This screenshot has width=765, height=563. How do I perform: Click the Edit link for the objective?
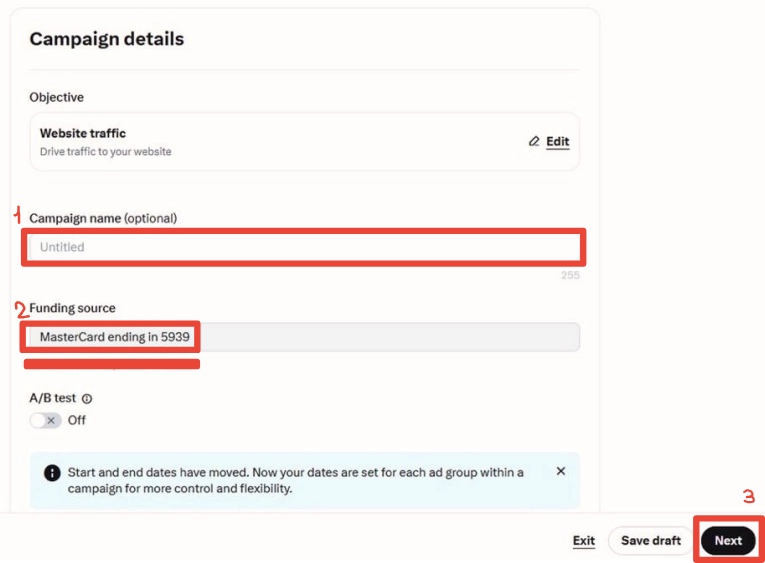(x=558, y=141)
